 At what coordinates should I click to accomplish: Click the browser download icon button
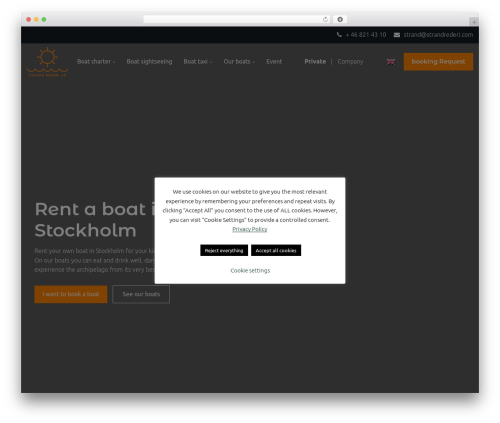340,19
